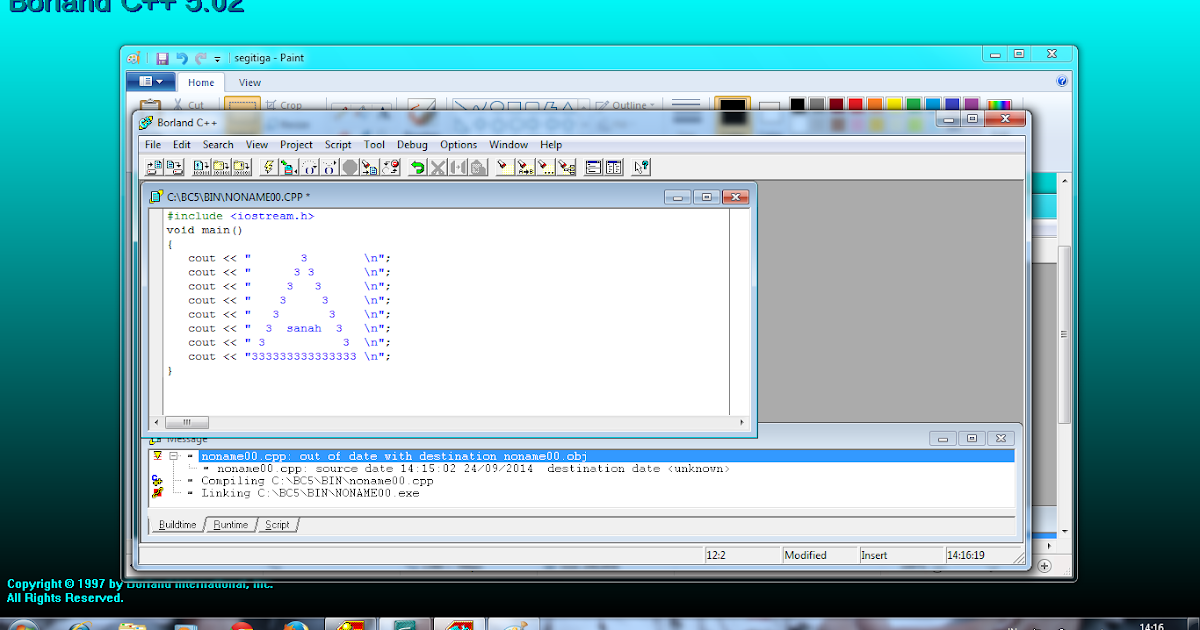This screenshot has width=1200, height=630.
Task: Switch to the Script message tab
Action: tap(278, 524)
